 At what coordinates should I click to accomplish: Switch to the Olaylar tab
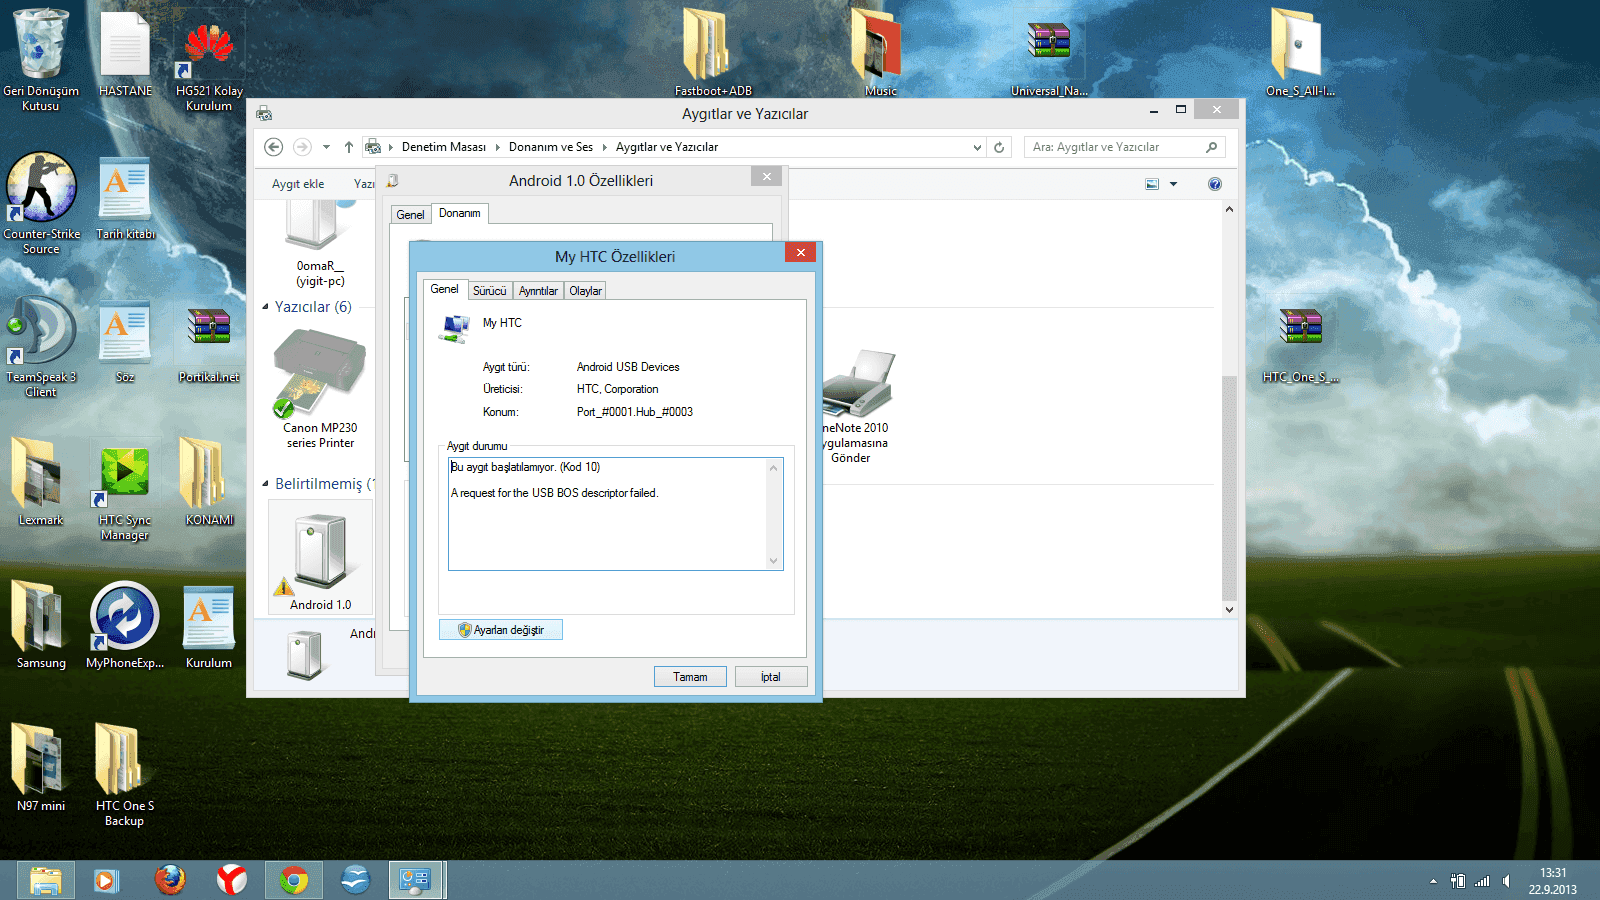[586, 291]
